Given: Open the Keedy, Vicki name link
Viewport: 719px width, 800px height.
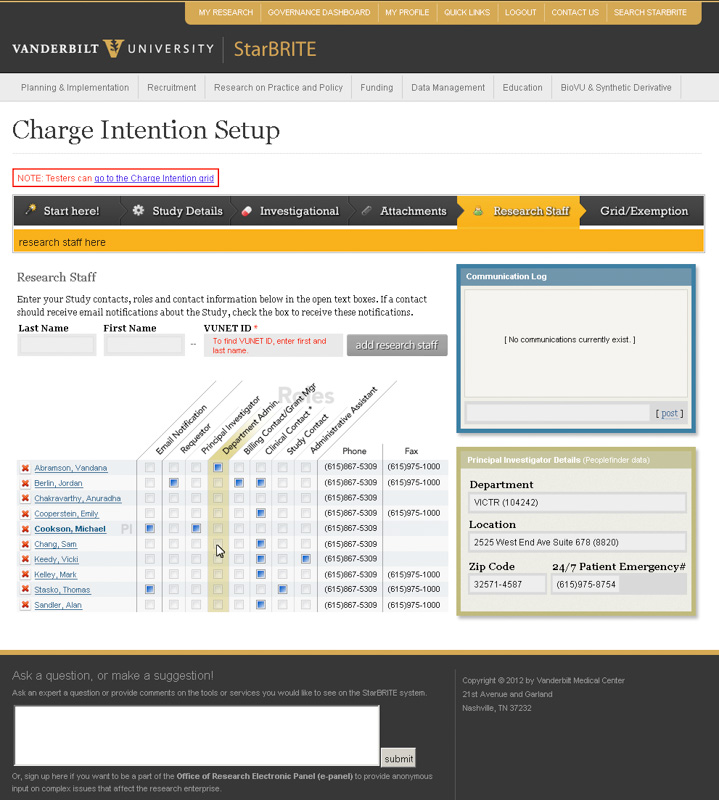Looking at the screenshot, I should click(x=56, y=559).
